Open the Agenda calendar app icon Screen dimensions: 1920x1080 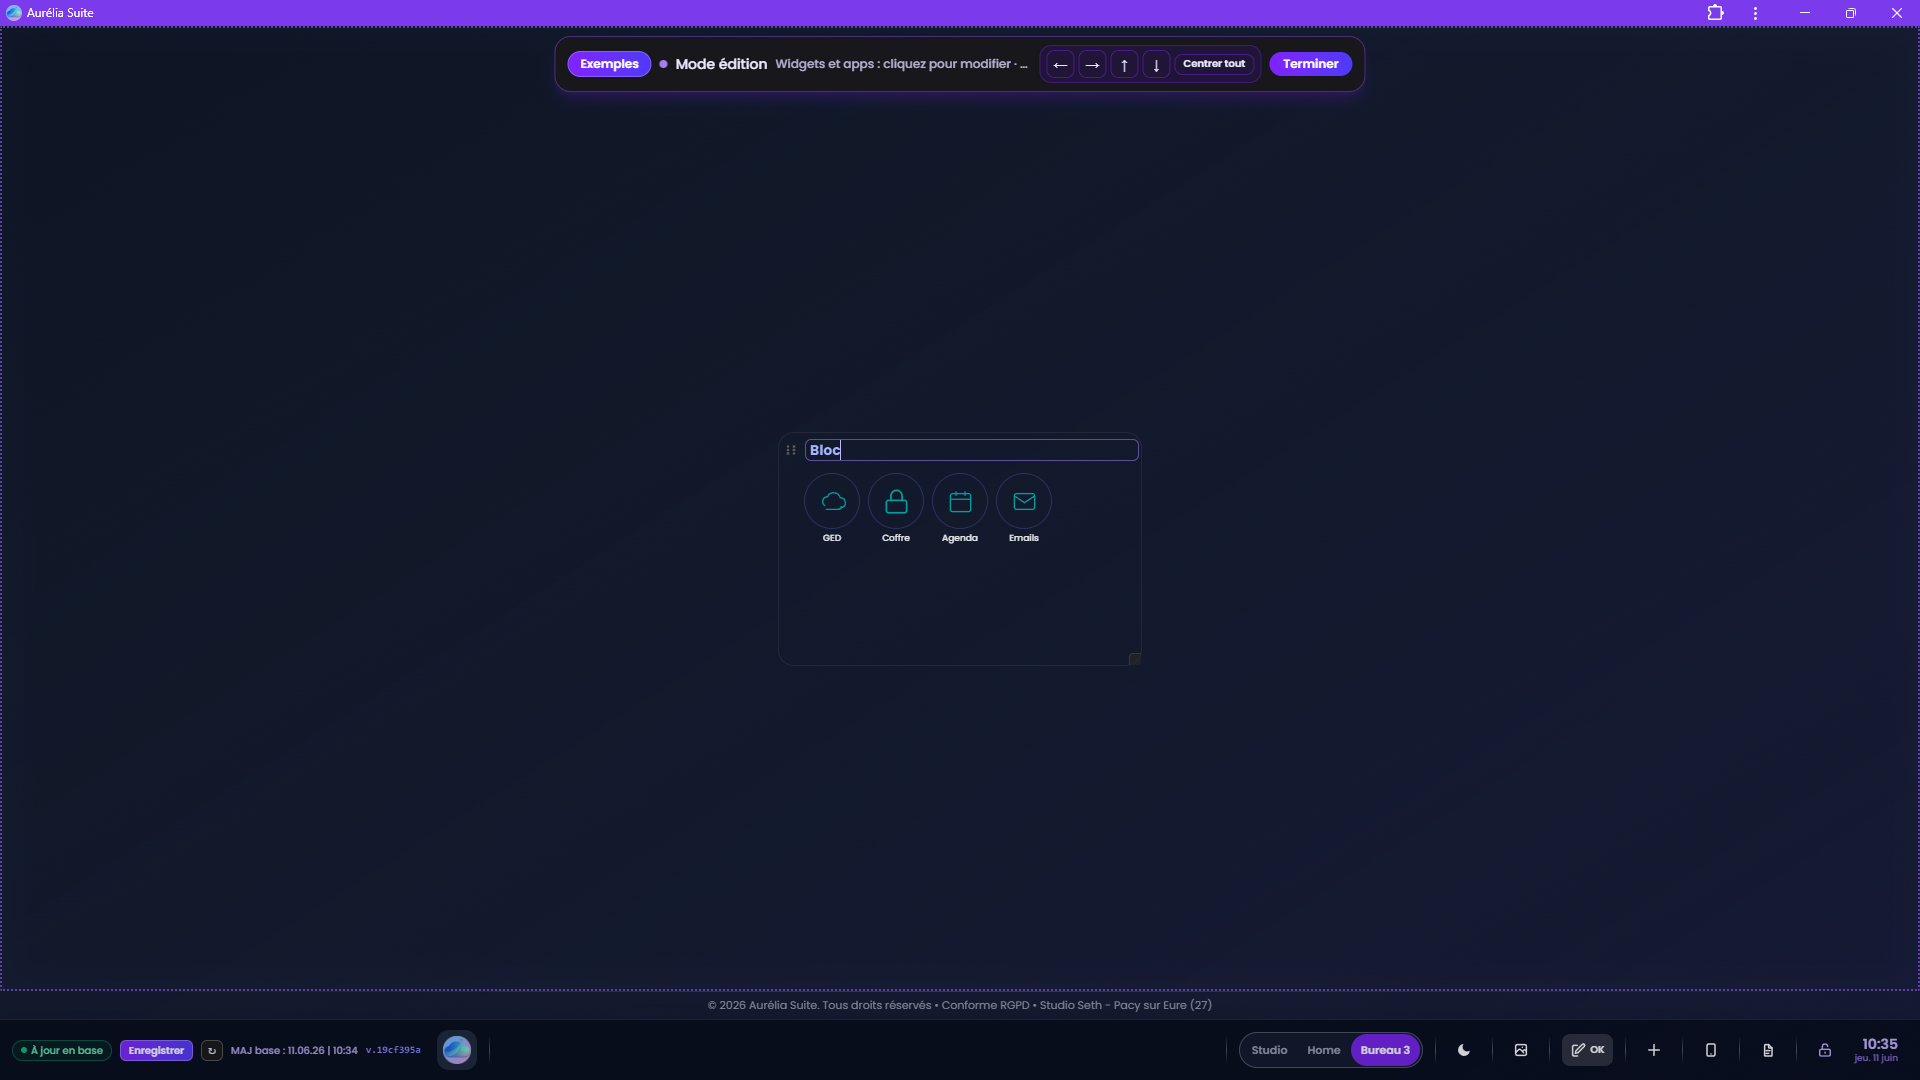[960, 501]
